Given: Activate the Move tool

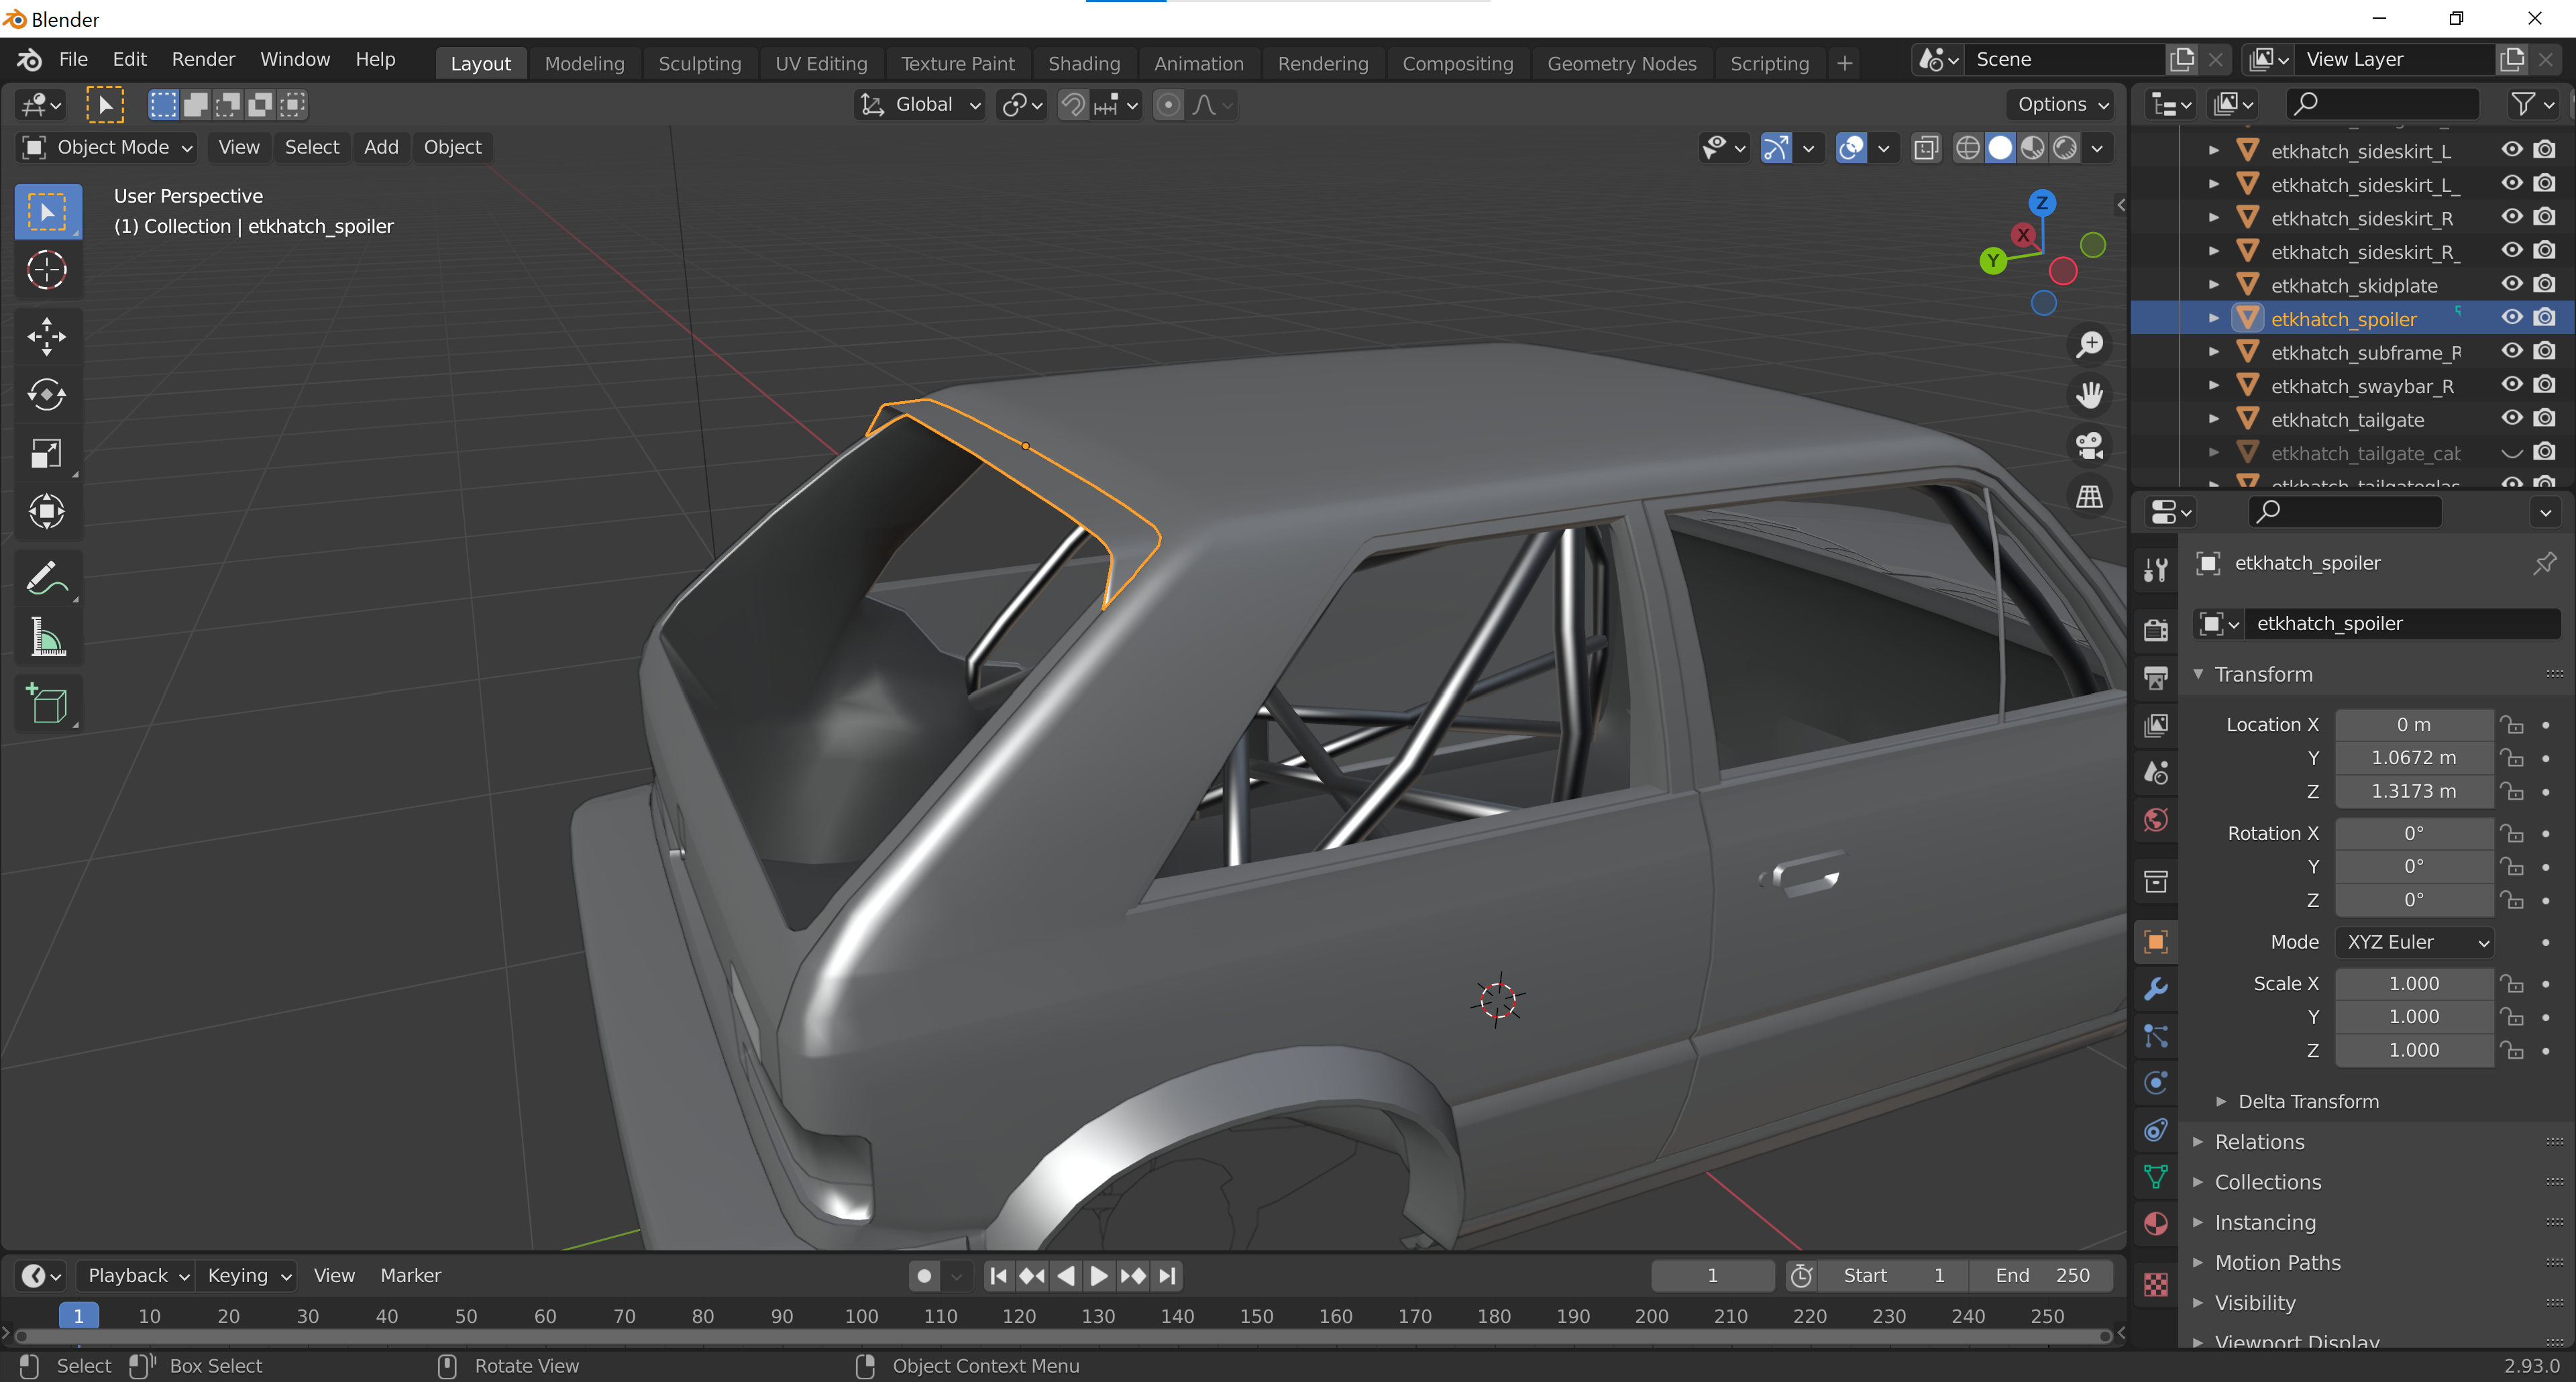Looking at the screenshot, I should click(x=46, y=336).
